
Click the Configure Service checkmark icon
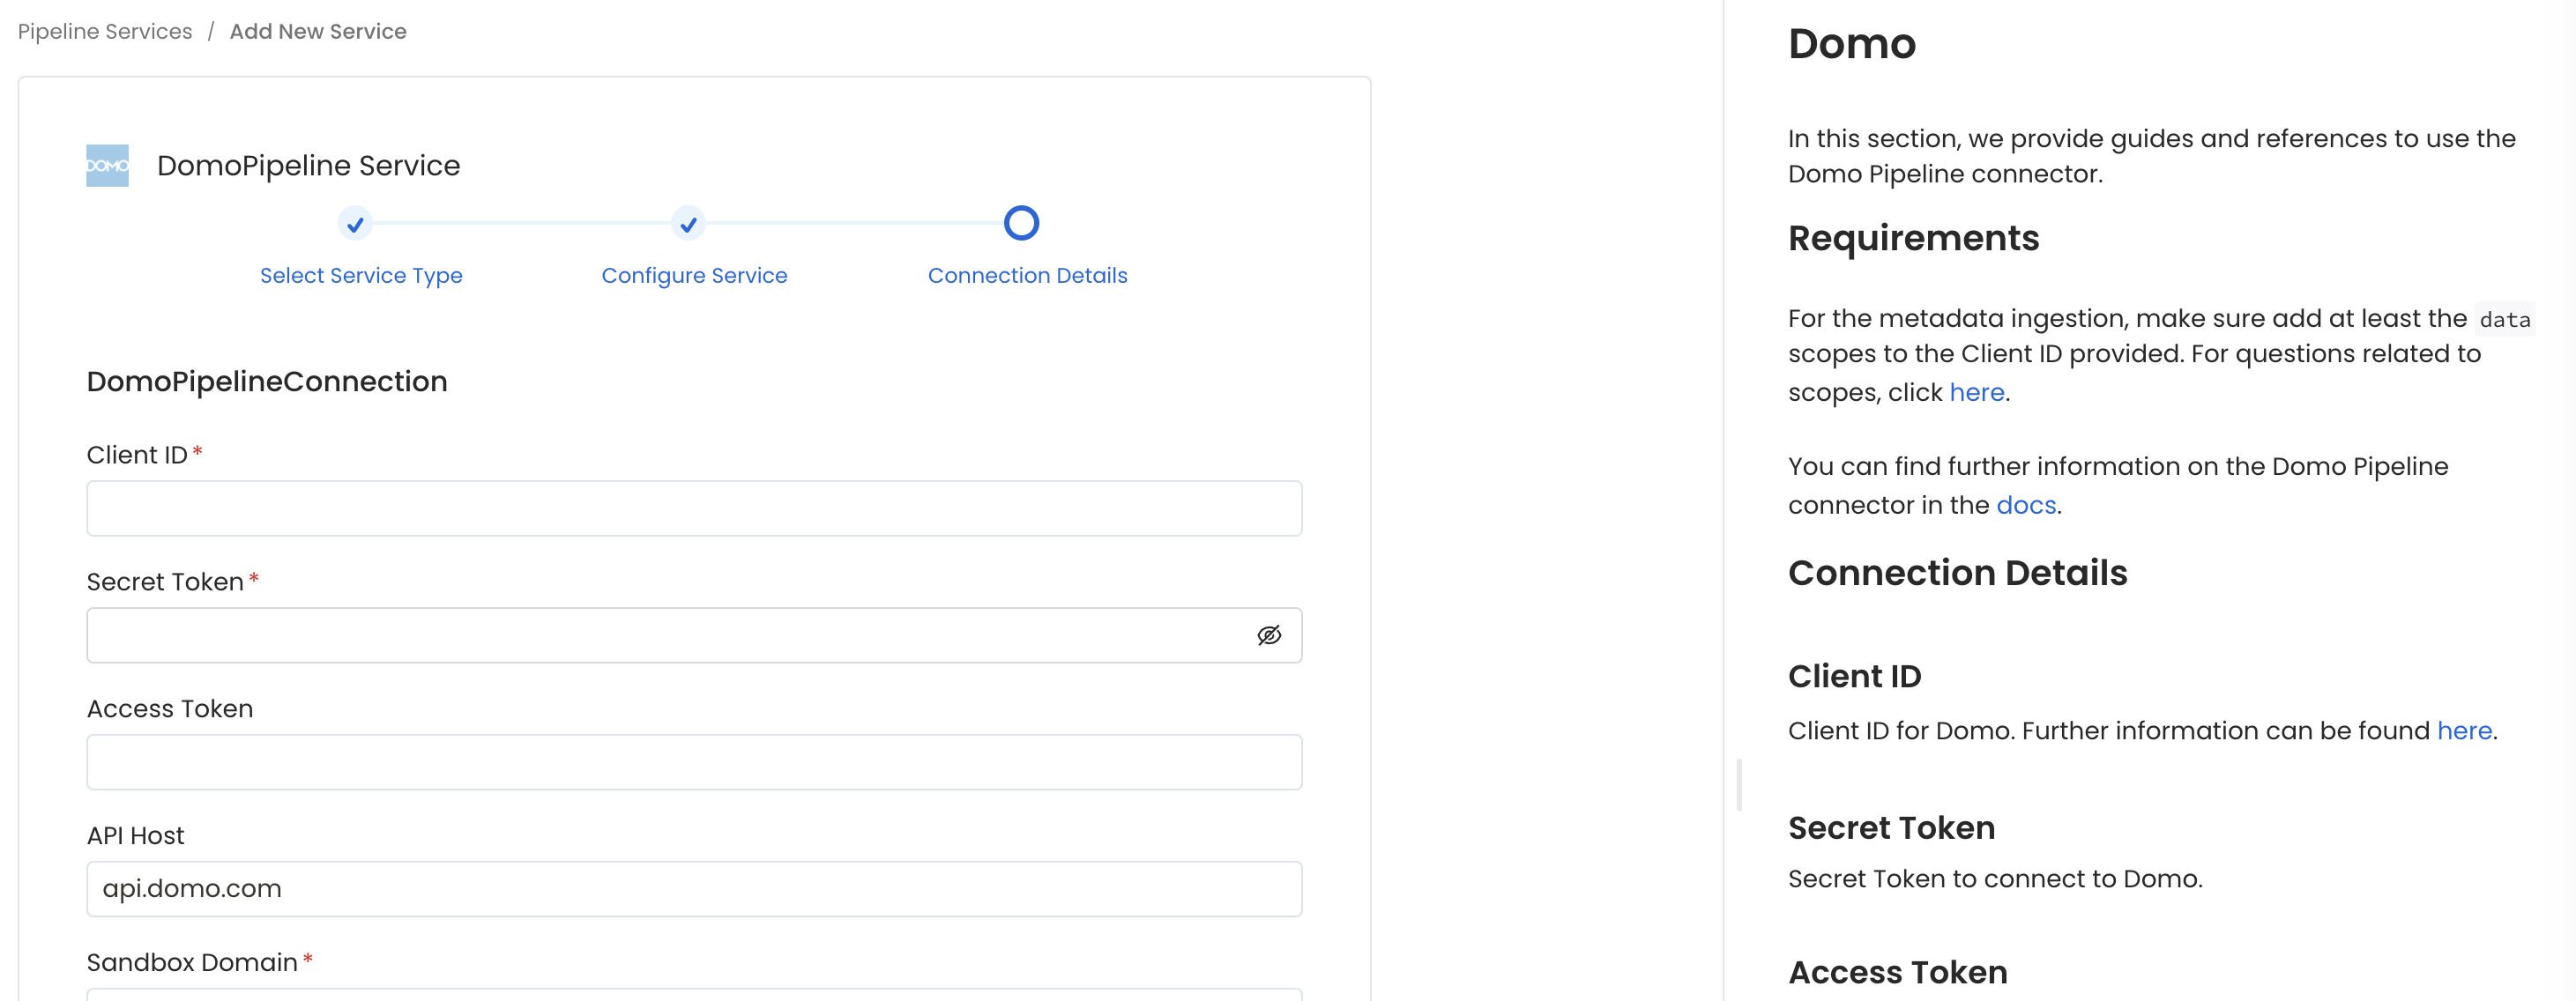click(688, 224)
